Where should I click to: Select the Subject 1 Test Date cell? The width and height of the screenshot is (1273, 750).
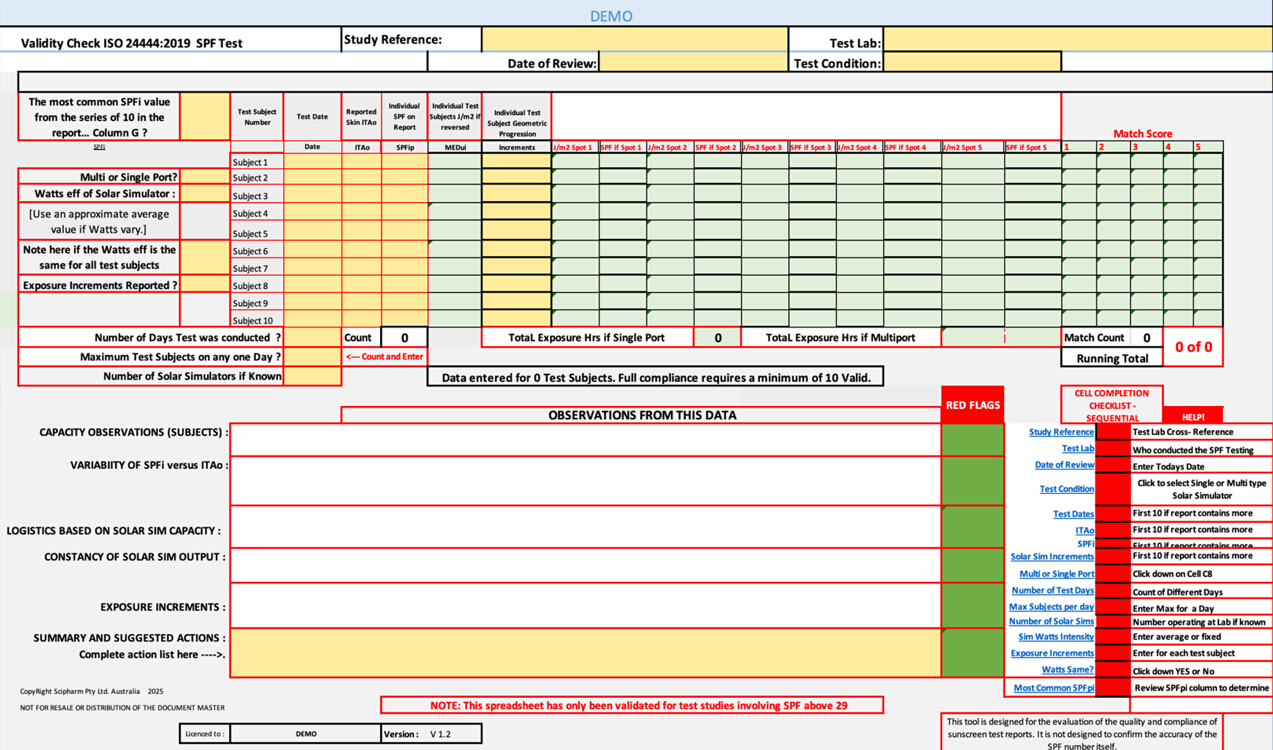pos(312,161)
